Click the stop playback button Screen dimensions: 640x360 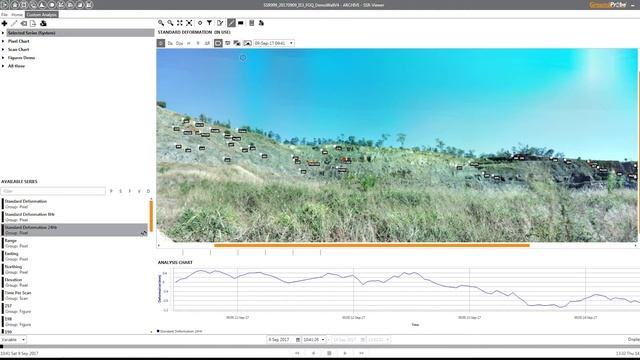329,353
